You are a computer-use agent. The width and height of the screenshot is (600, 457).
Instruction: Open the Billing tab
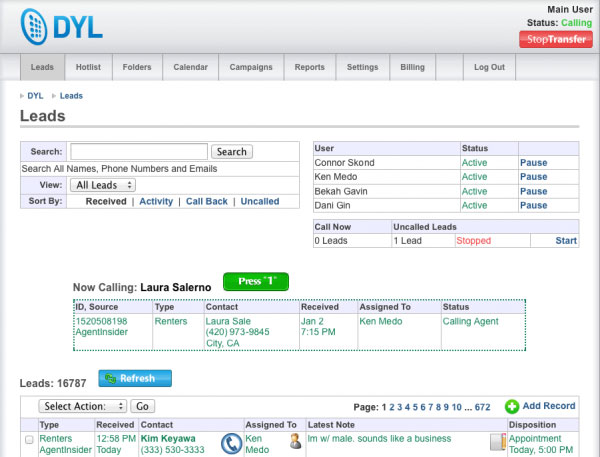[412, 67]
